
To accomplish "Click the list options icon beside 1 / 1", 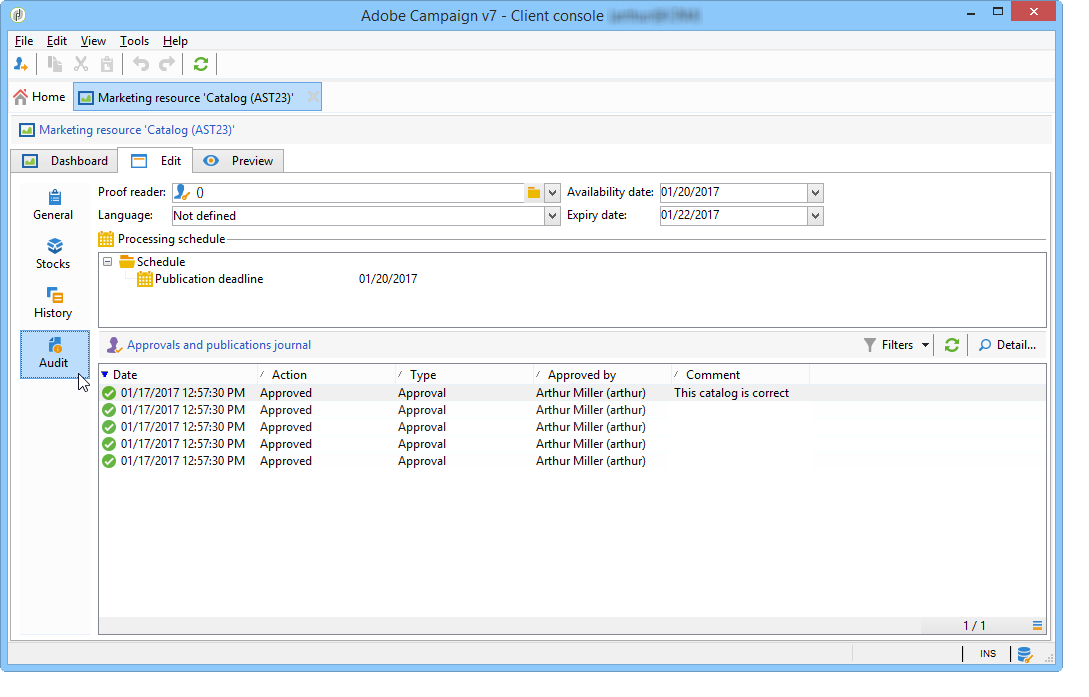I will coord(1037,625).
